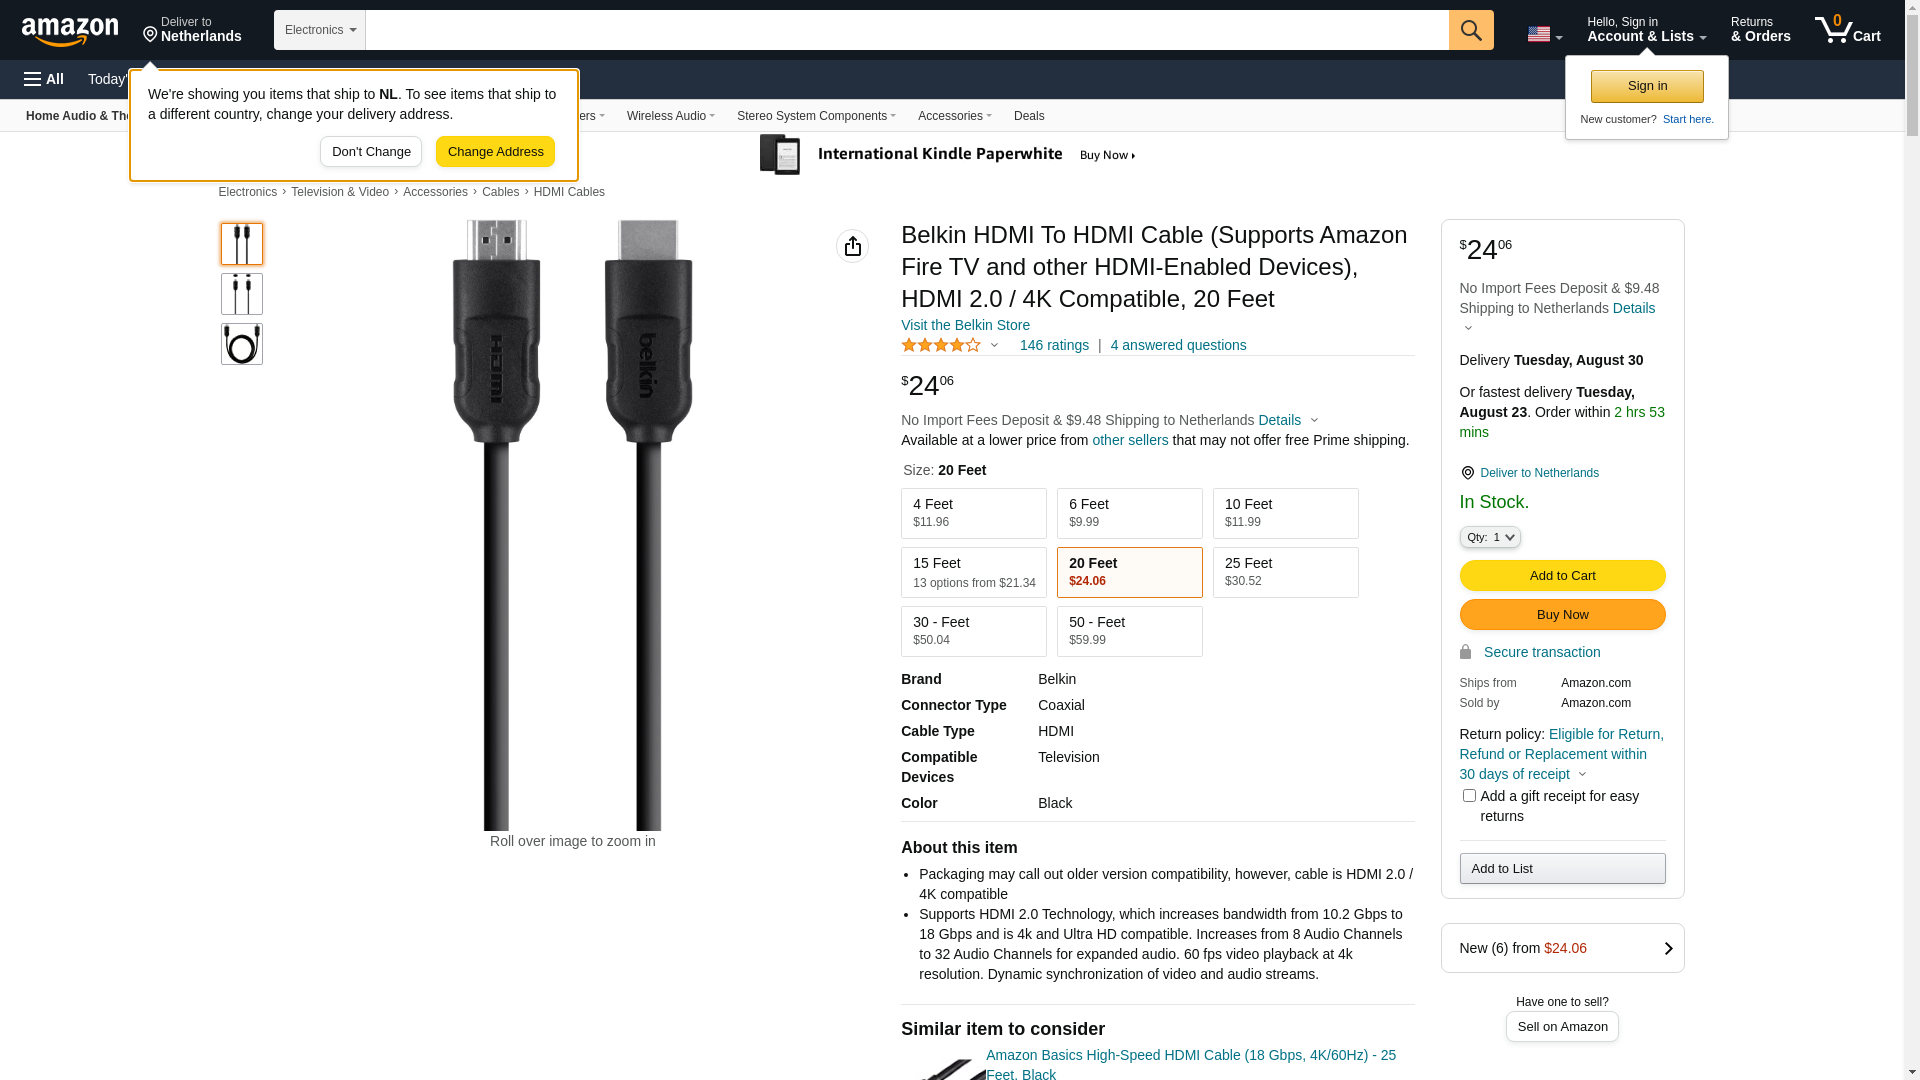
Task: Open the Qty quantity dropdown
Action: (x=1490, y=537)
